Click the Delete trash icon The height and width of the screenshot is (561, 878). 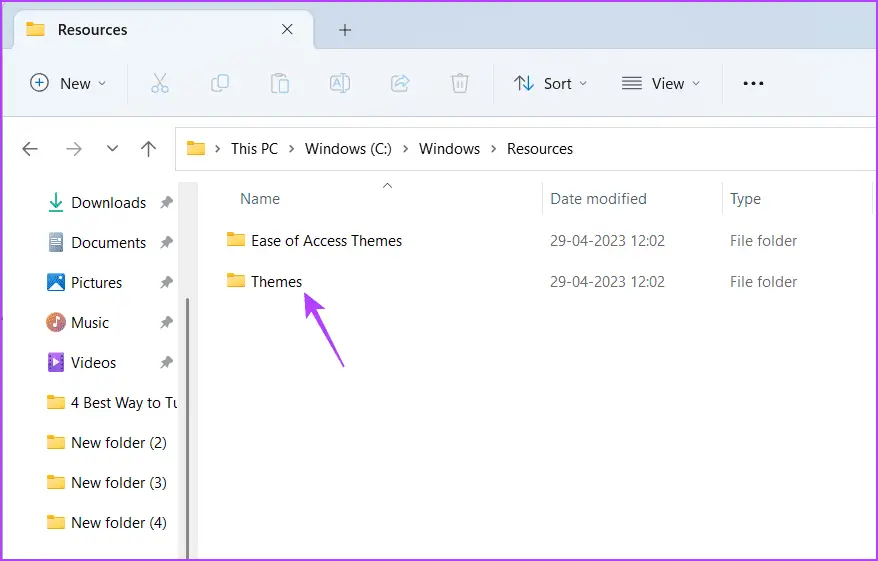coord(460,83)
